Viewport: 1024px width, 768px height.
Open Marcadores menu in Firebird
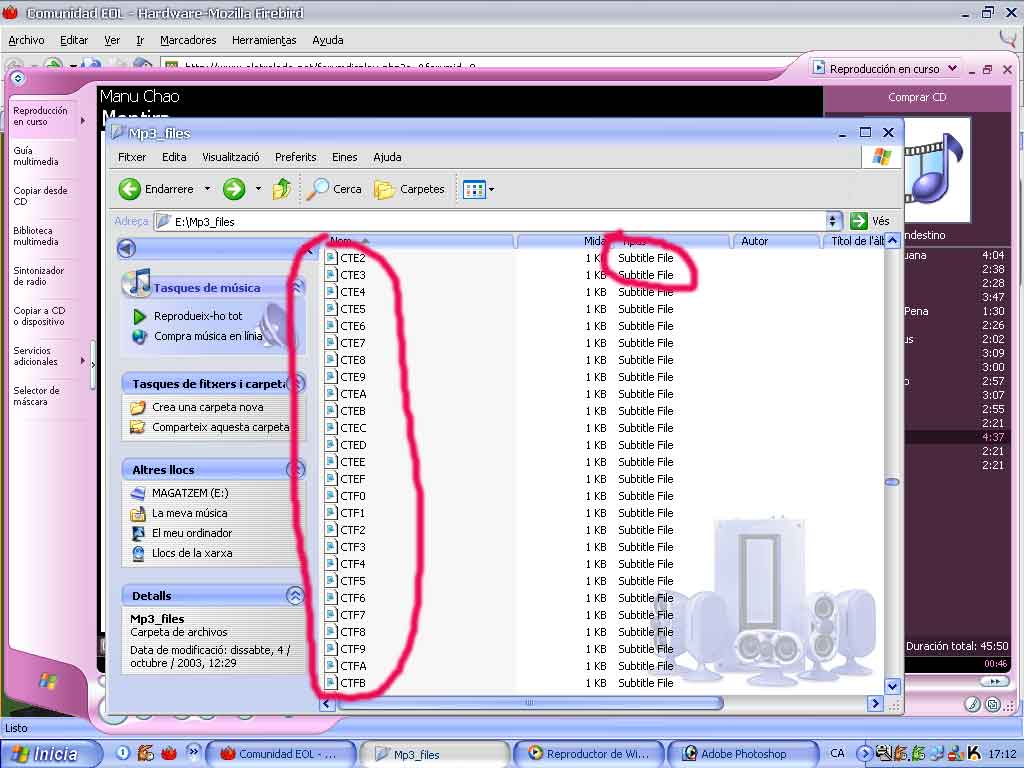[188, 40]
